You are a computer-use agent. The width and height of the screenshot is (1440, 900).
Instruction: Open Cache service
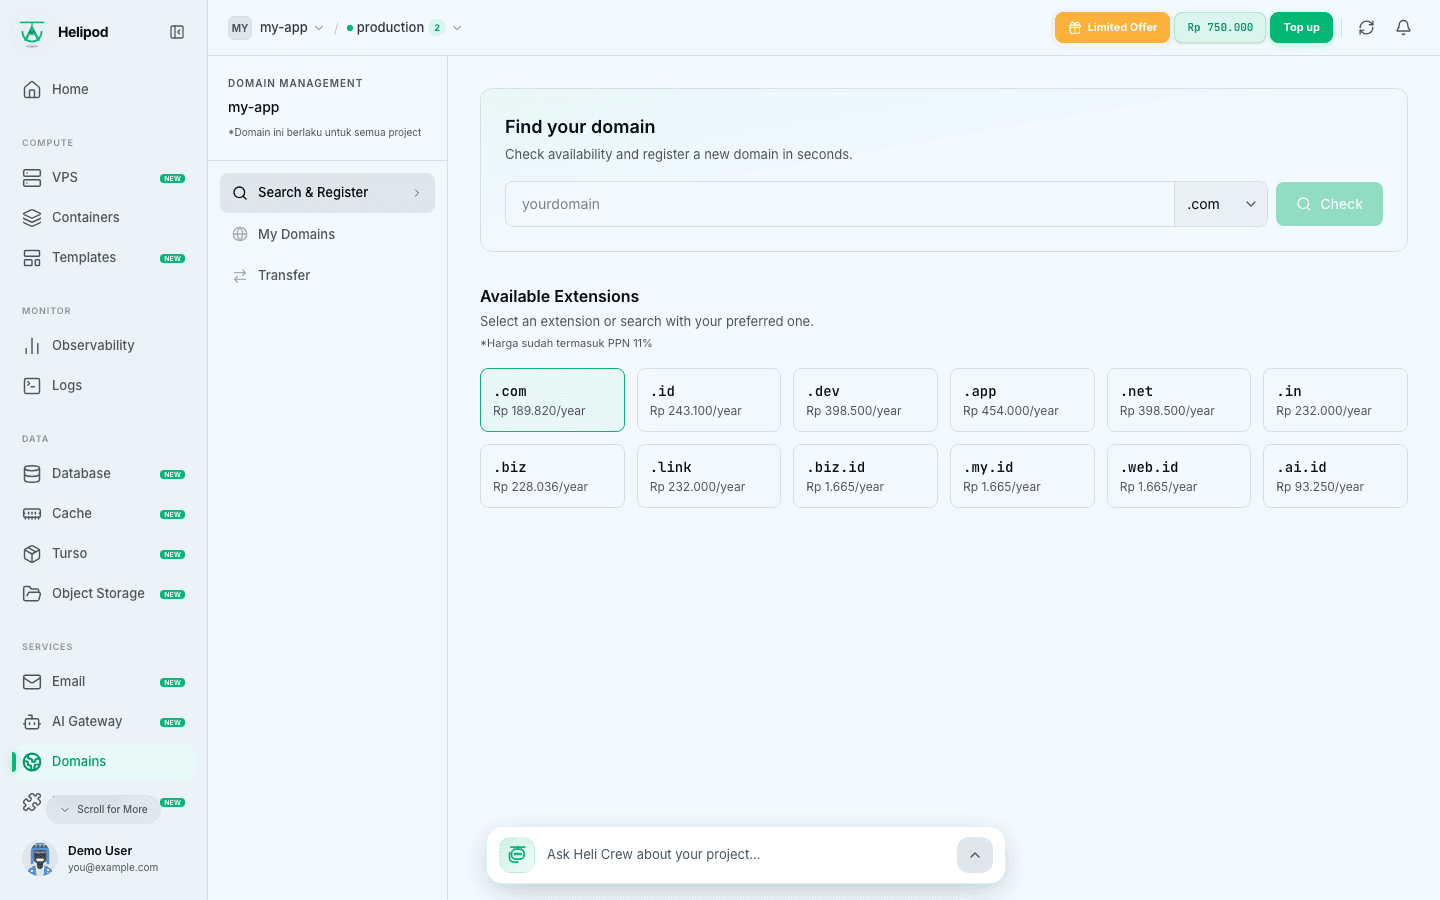tap(103, 513)
